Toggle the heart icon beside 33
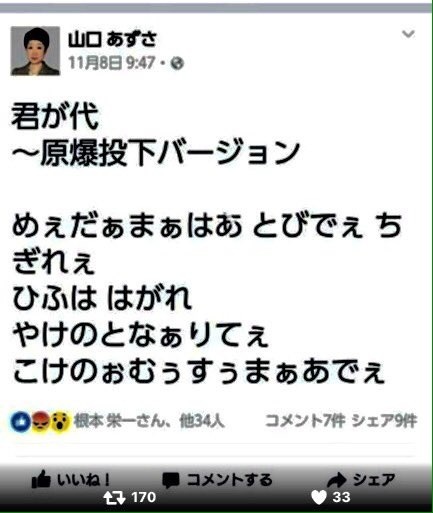This screenshot has width=433, height=513. click(x=318, y=498)
